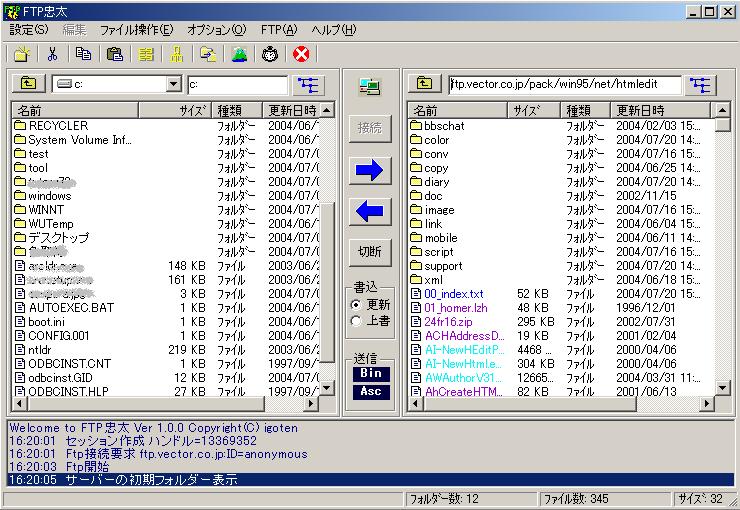Click the red X cancel icon
The width and height of the screenshot is (740, 510).
pyautogui.click(x=301, y=54)
